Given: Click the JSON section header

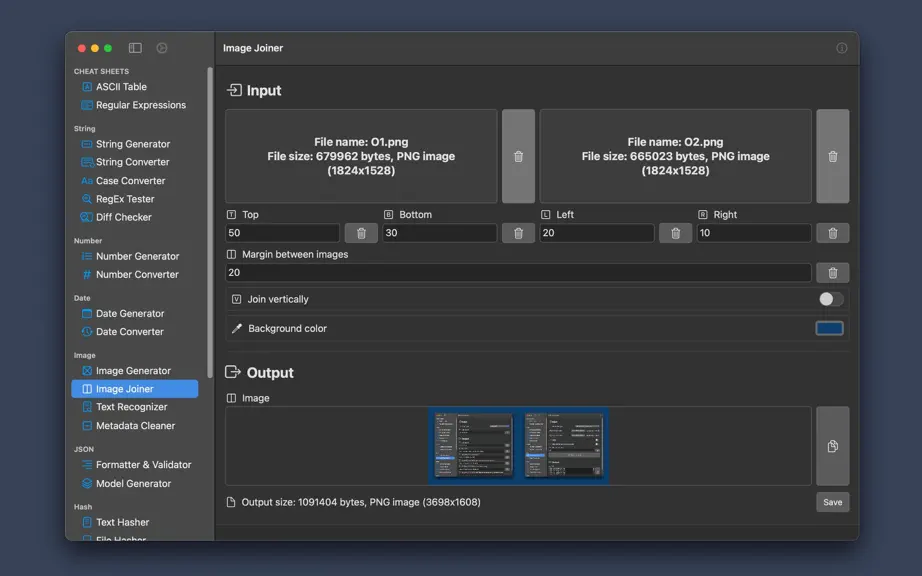Looking at the screenshot, I should pyautogui.click(x=83, y=449).
